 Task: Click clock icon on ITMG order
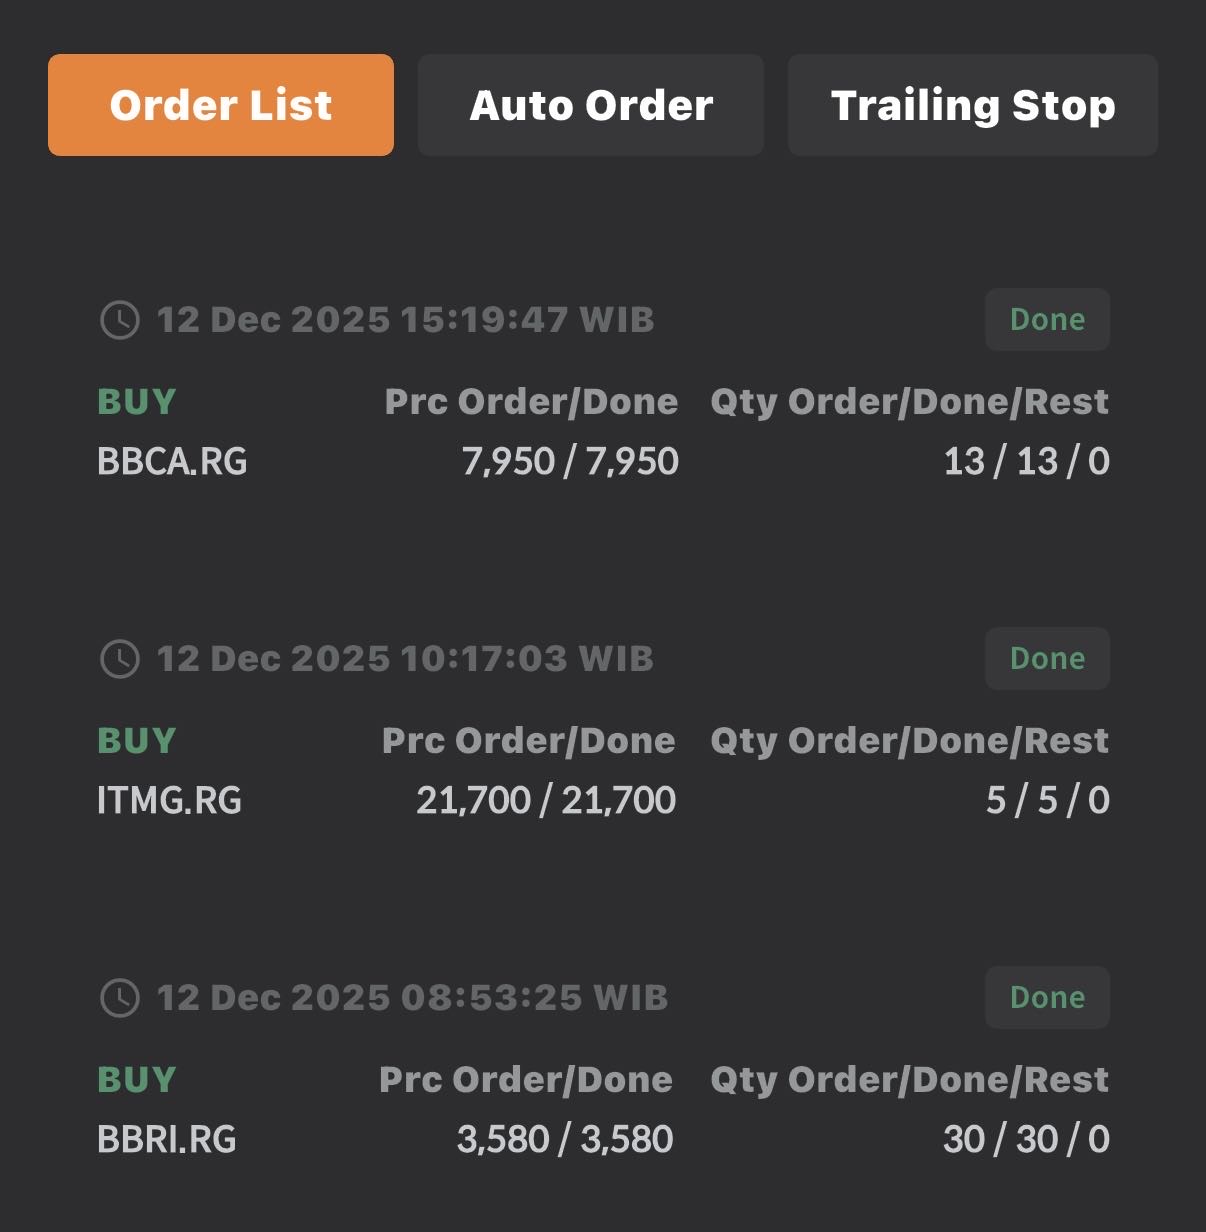point(120,659)
